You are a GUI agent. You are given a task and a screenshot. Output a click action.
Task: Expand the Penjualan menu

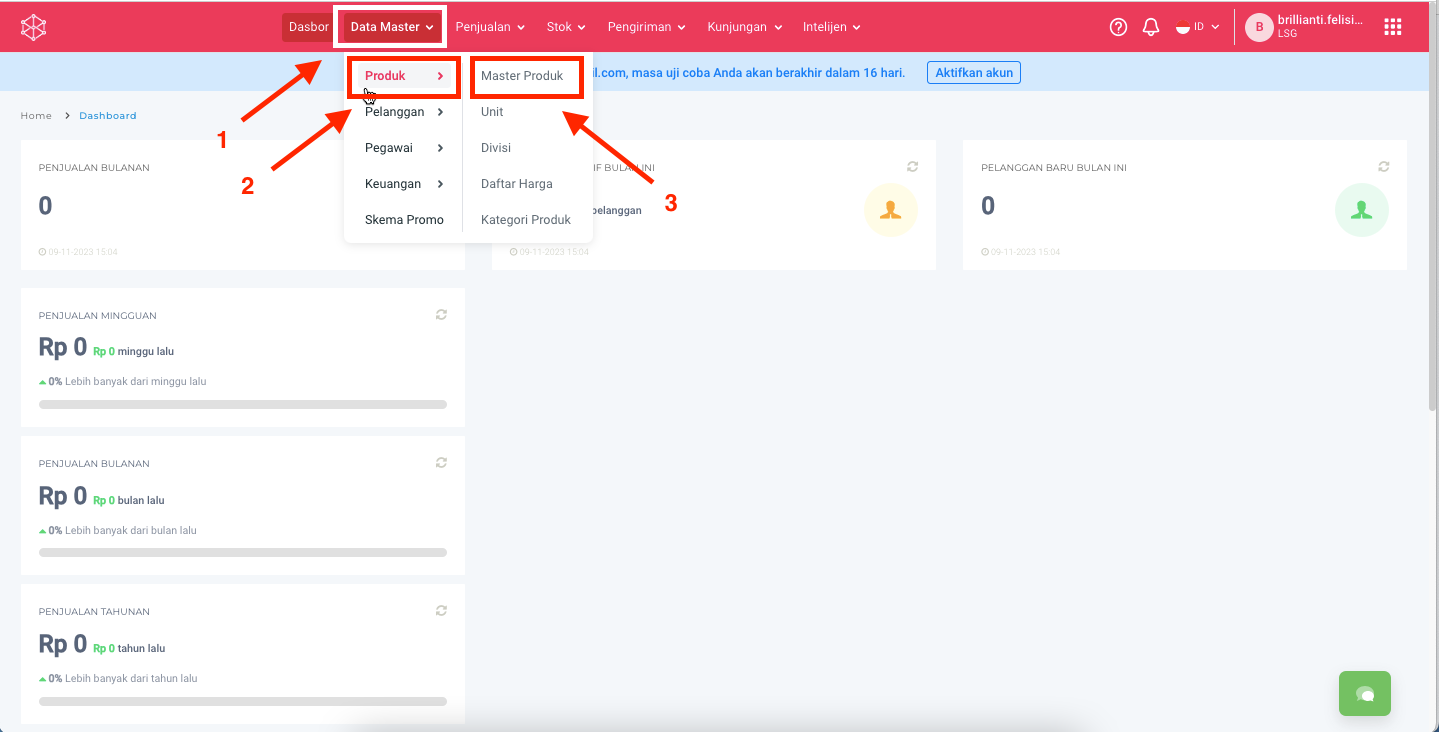coord(490,27)
